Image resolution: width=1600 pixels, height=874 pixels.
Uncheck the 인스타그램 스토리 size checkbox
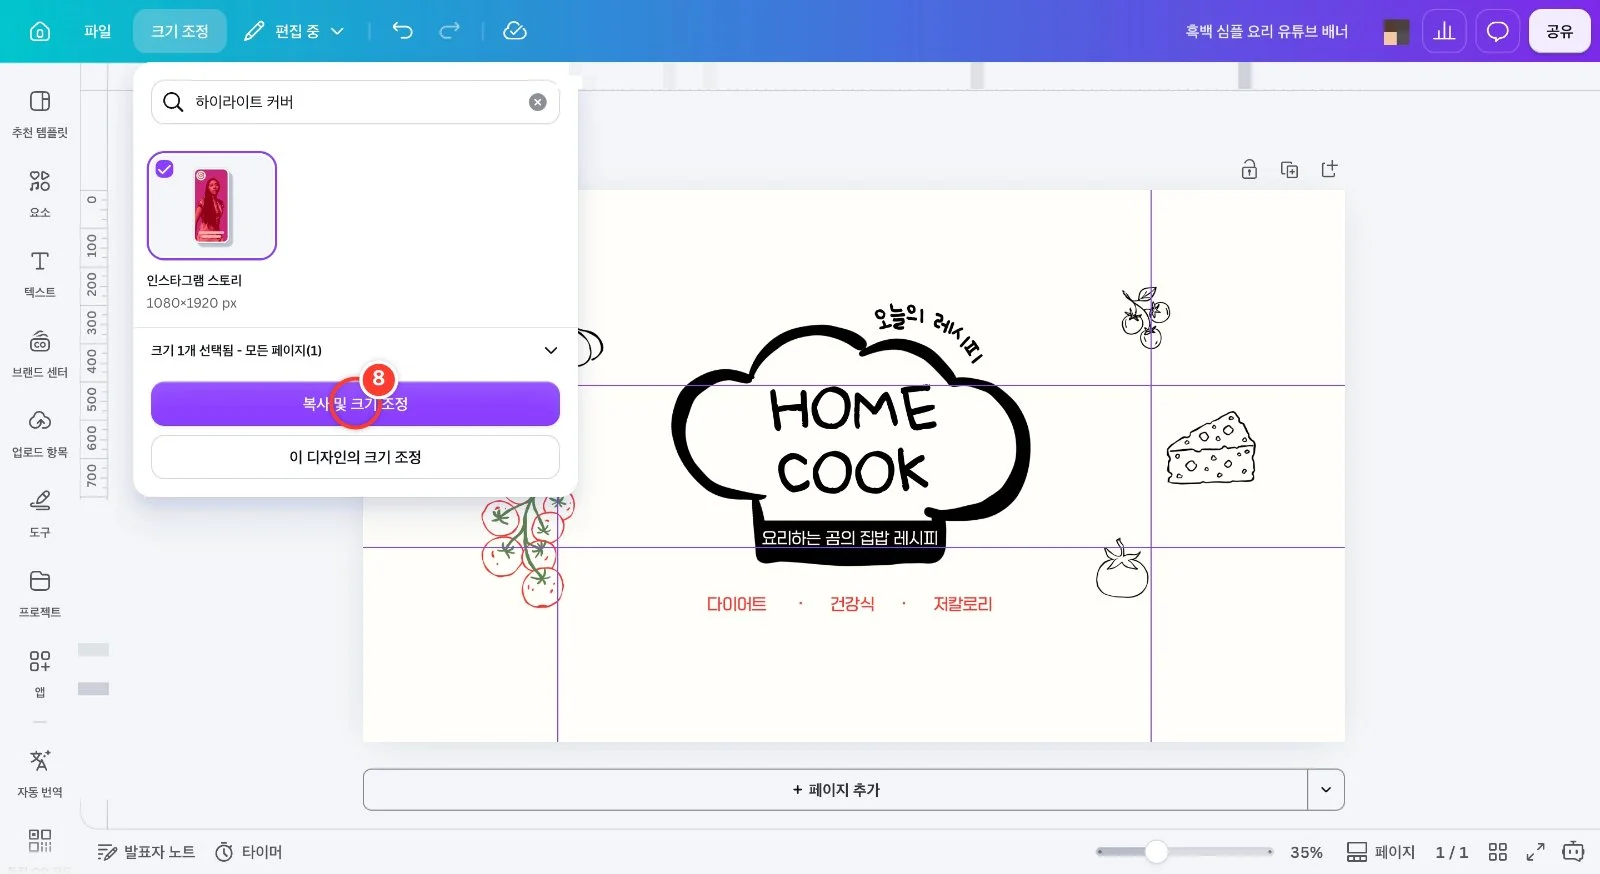(x=165, y=169)
